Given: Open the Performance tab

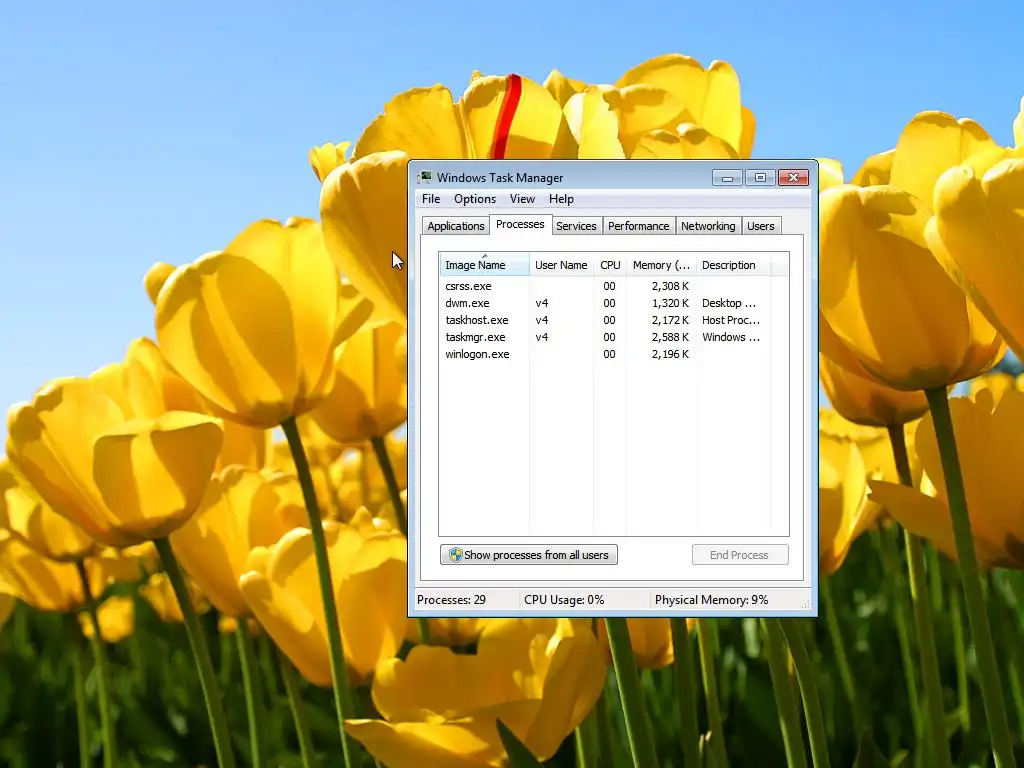Looking at the screenshot, I should (x=638, y=226).
